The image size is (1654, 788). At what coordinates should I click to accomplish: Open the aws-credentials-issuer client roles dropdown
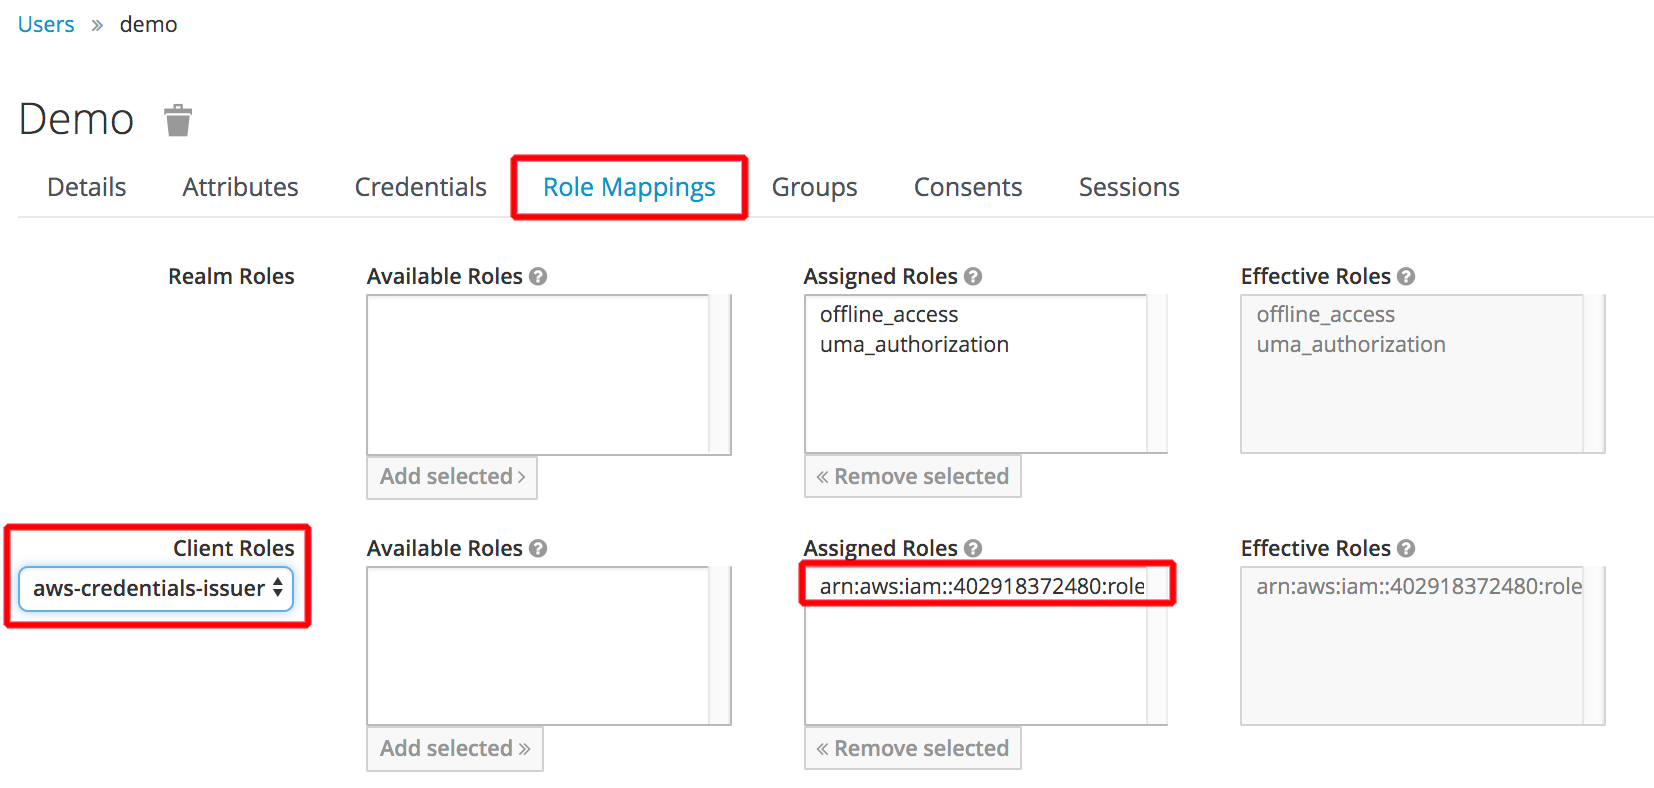(x=156, y=588)
